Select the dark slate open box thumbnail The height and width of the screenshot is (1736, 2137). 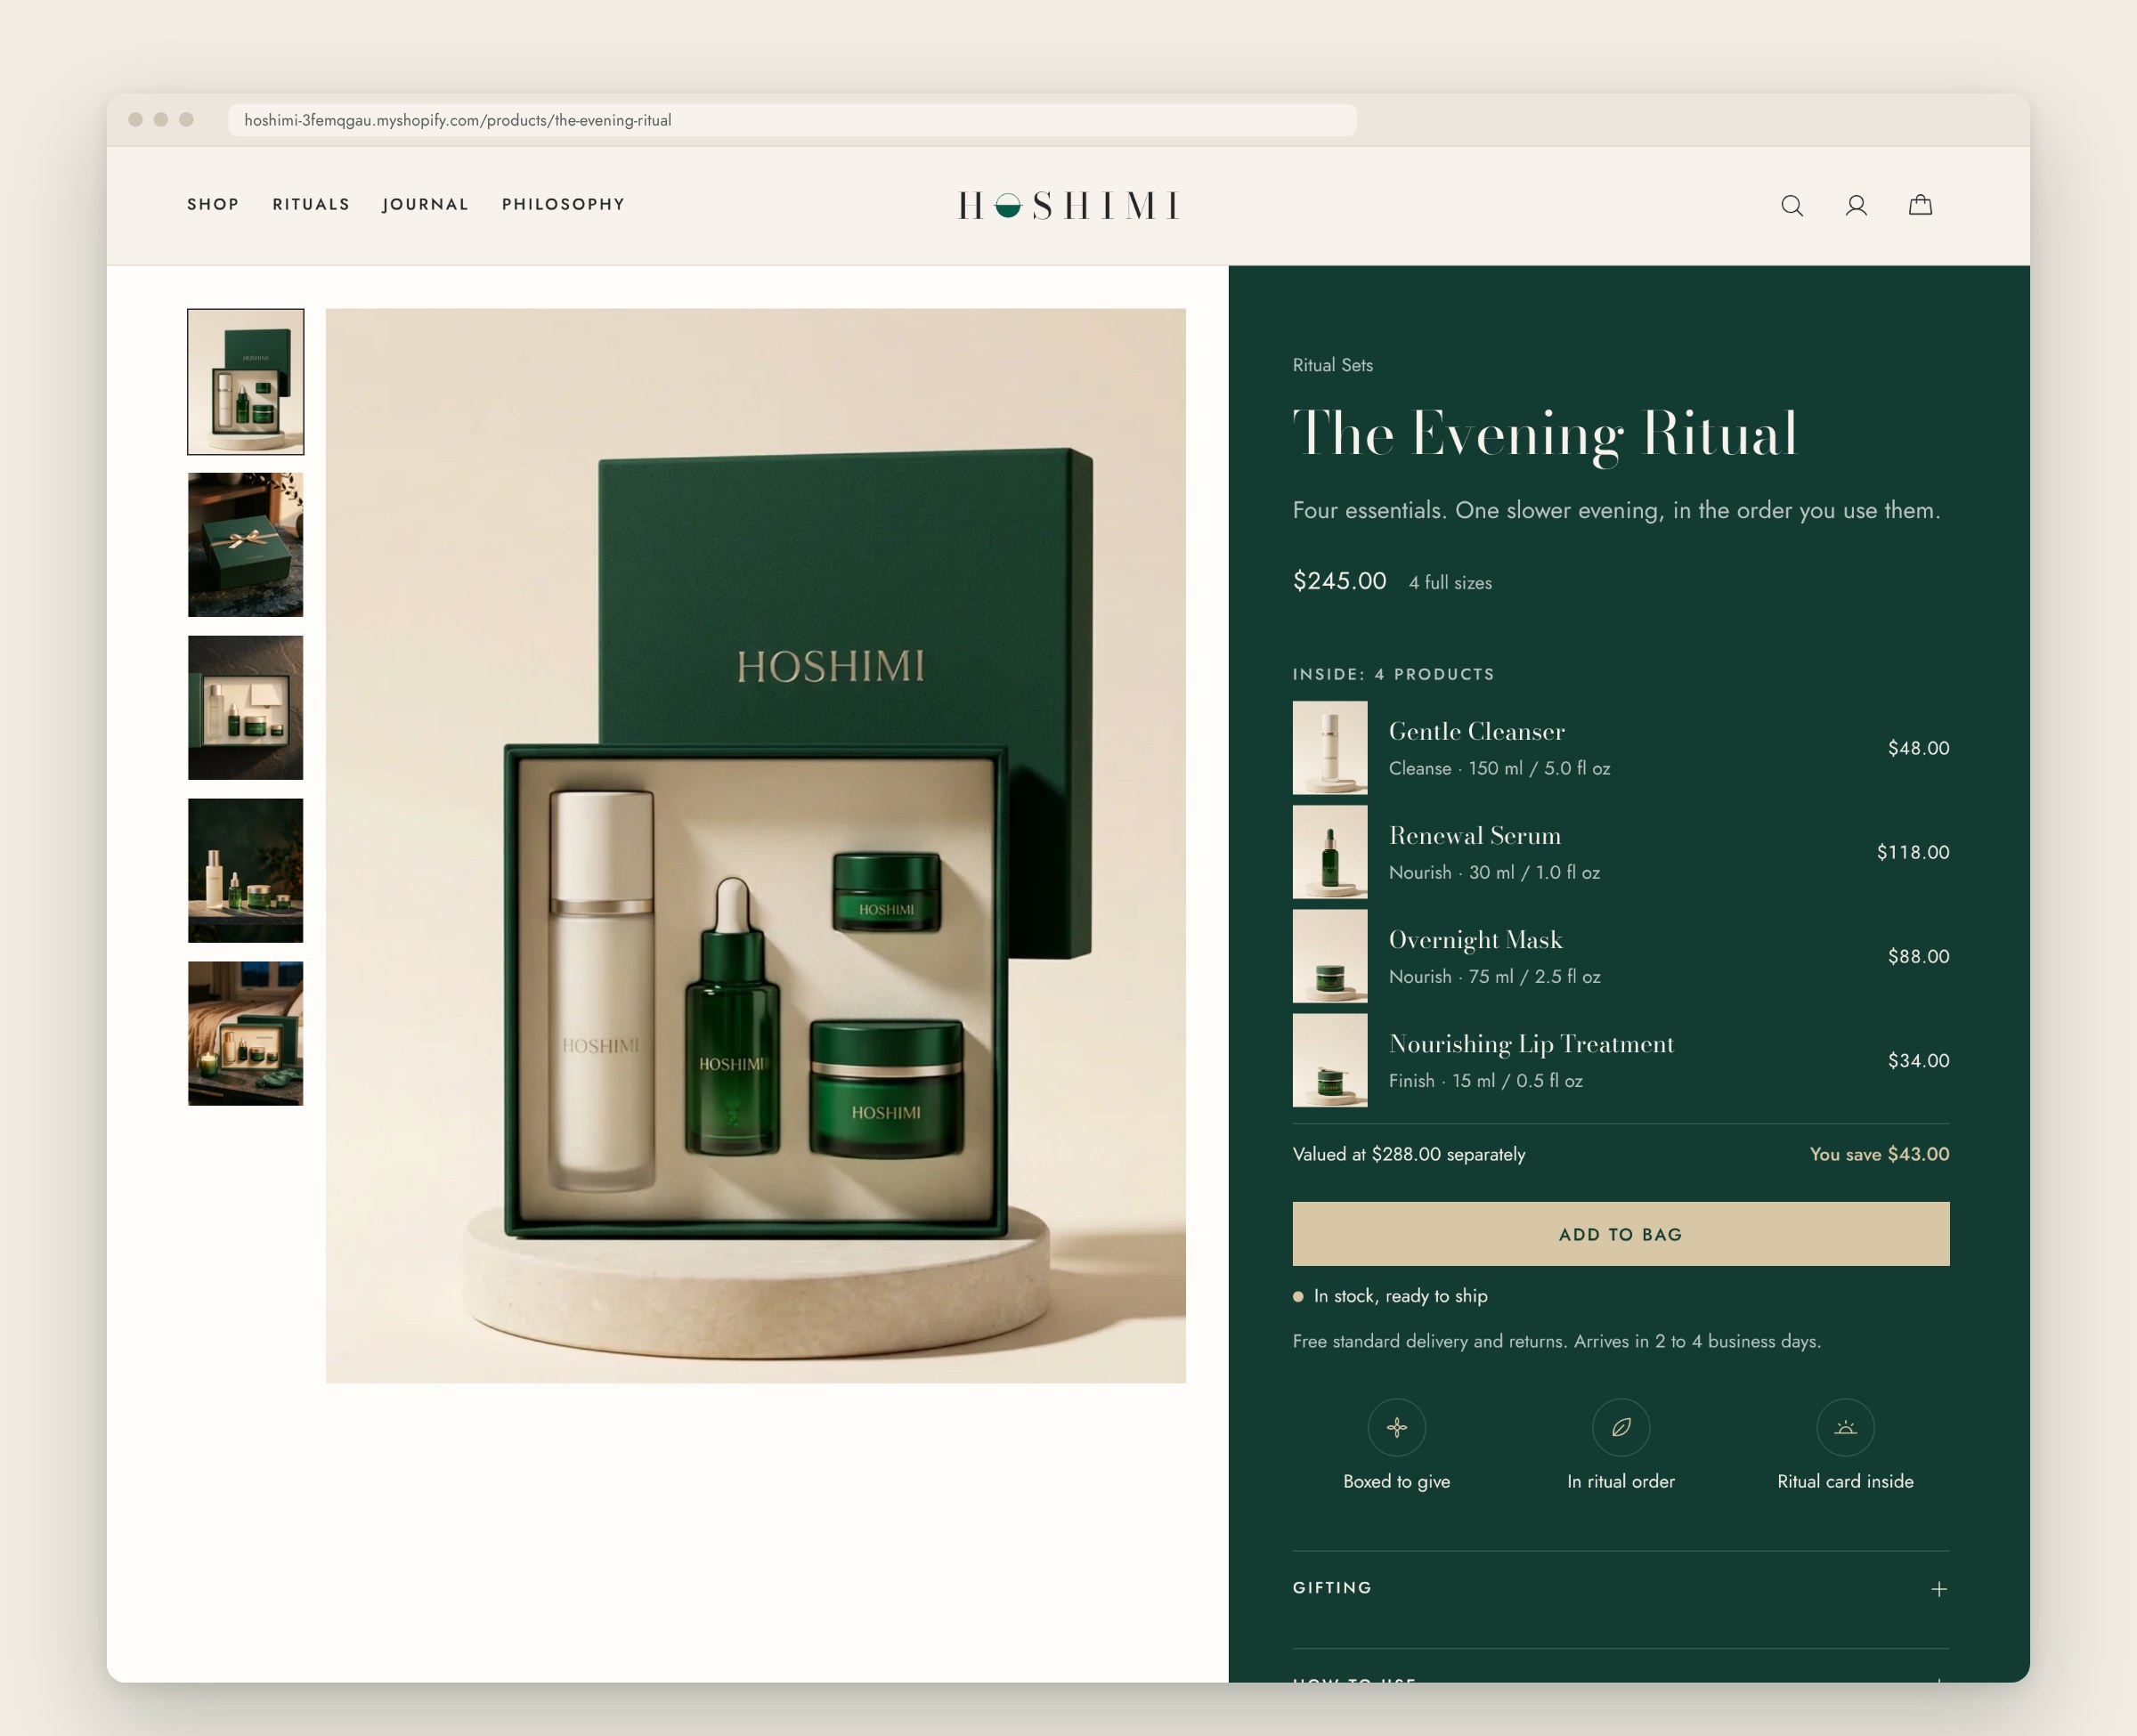[x=246, y=708]
